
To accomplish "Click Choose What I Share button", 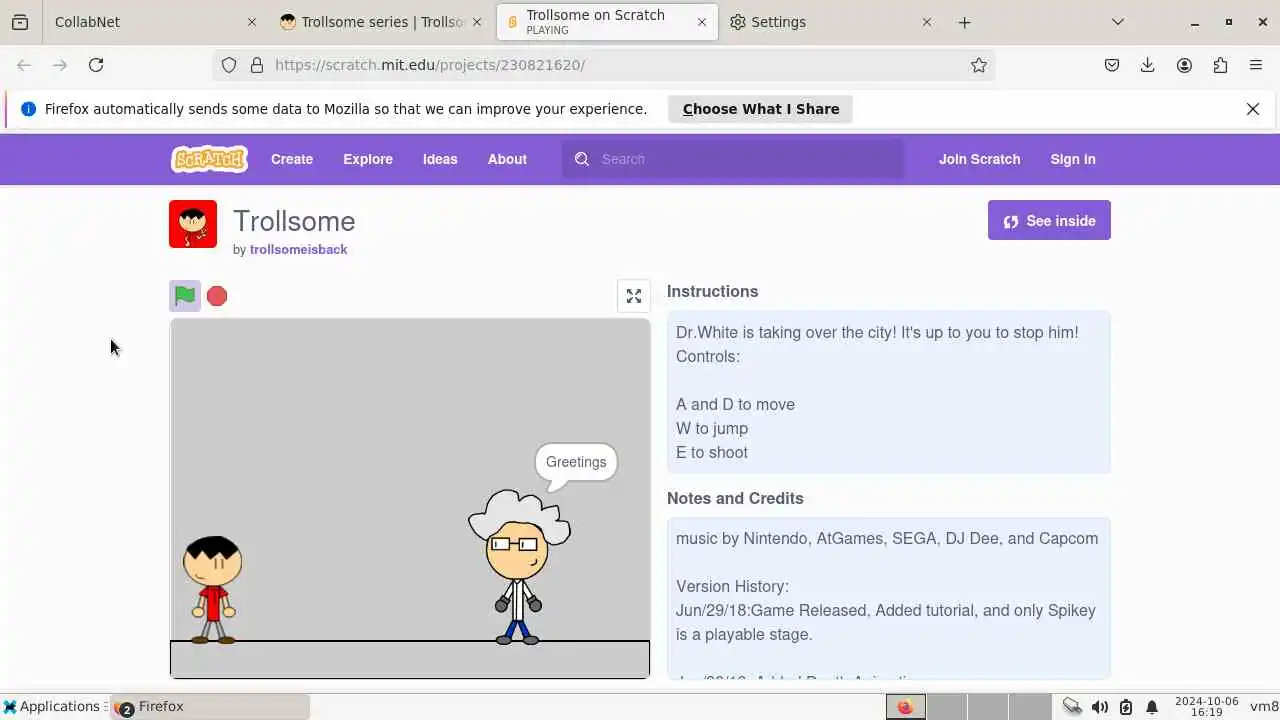I will 760,109.
